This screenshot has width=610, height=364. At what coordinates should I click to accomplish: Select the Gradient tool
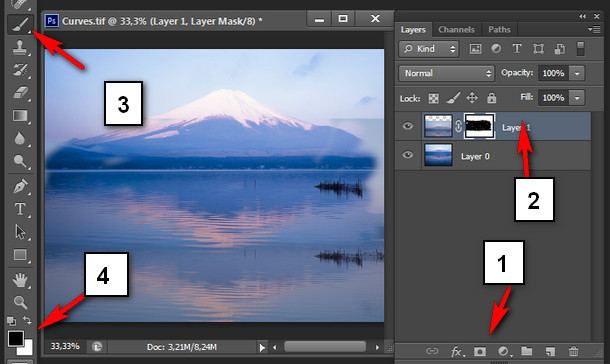coord(20,116)
